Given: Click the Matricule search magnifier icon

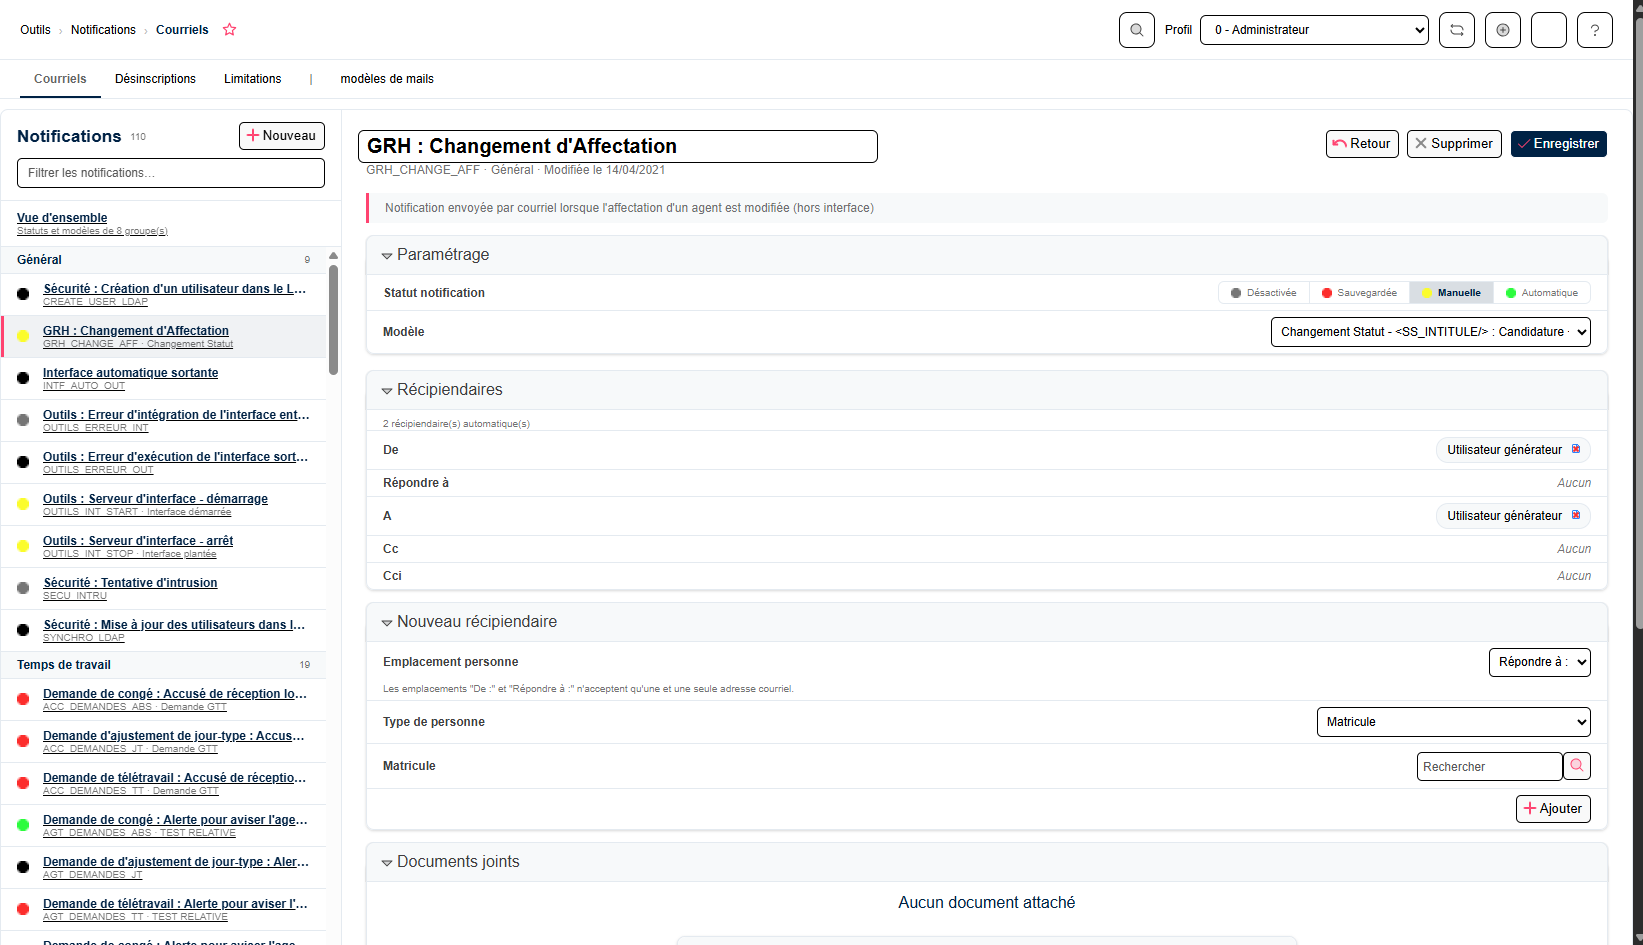Looking at the screenshot, I should click(x=1577, y=766).
